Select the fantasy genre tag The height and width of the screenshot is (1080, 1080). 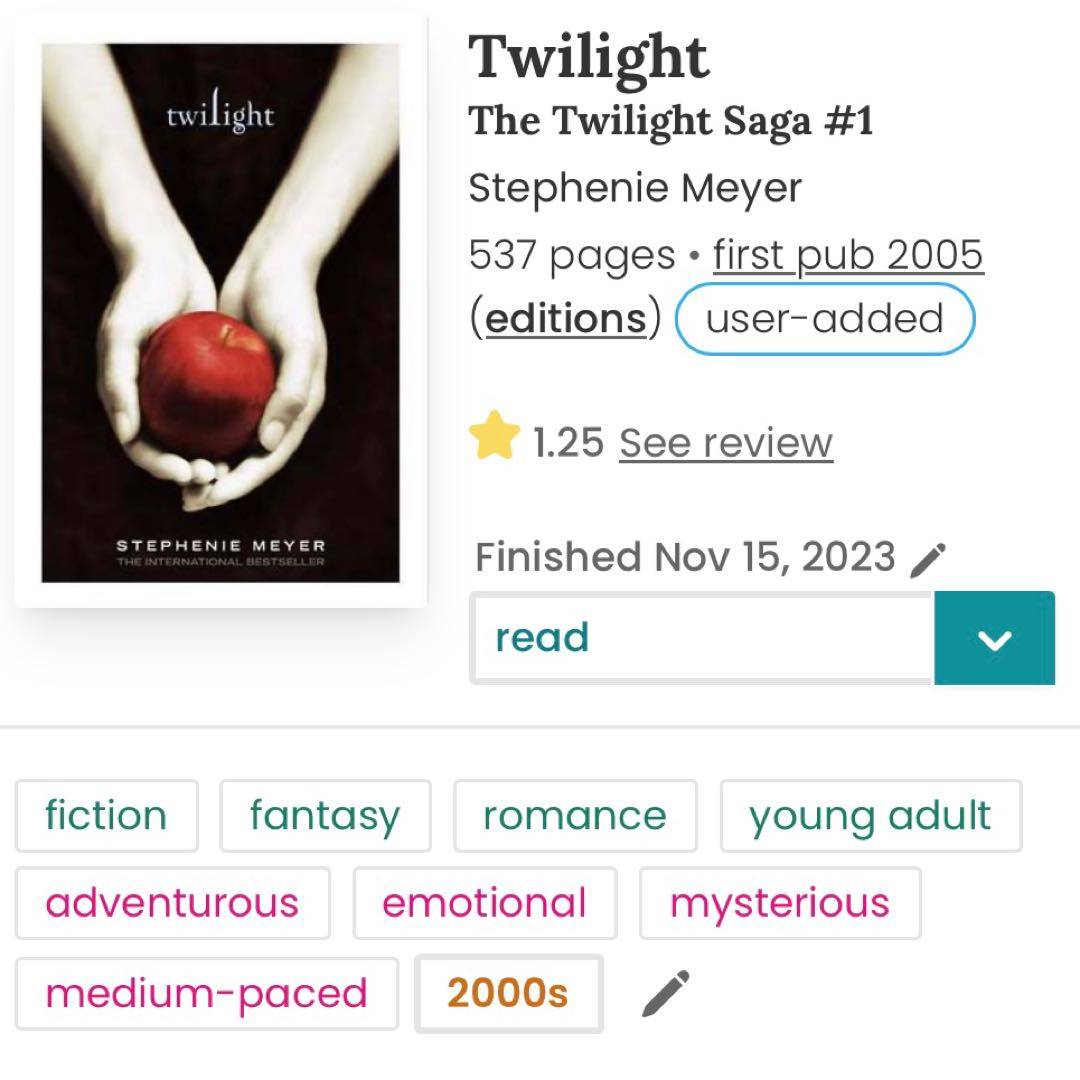click(x=325, y=816)
